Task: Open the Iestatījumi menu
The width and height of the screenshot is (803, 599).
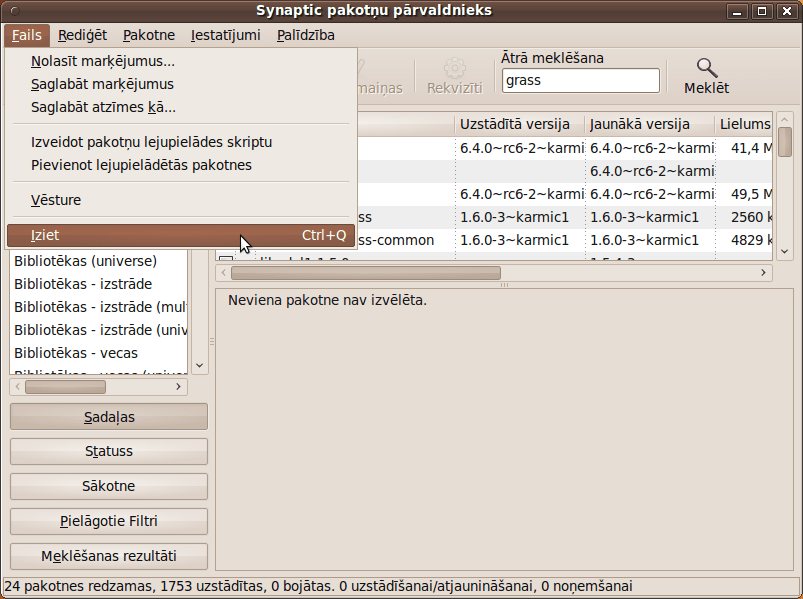Action: click(226, 35)
